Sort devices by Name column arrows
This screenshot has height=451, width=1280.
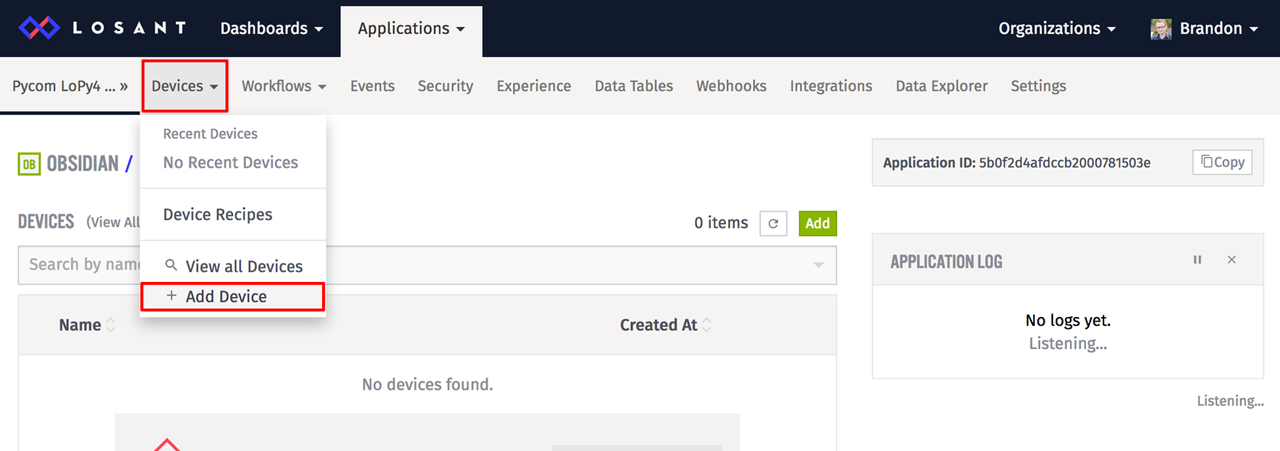[111, 325]
